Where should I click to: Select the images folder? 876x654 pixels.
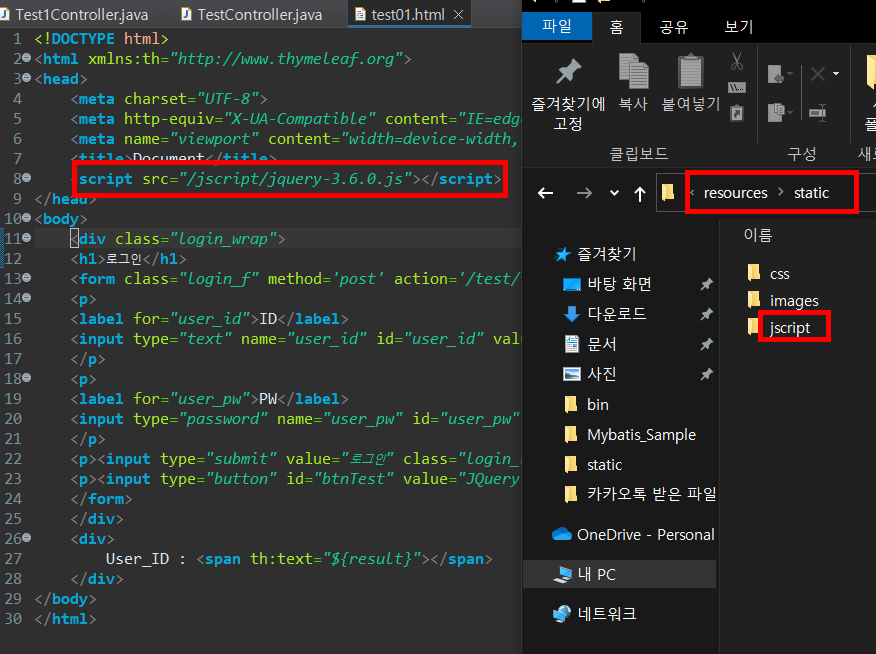pyautogui.click(x=783, y=300)
